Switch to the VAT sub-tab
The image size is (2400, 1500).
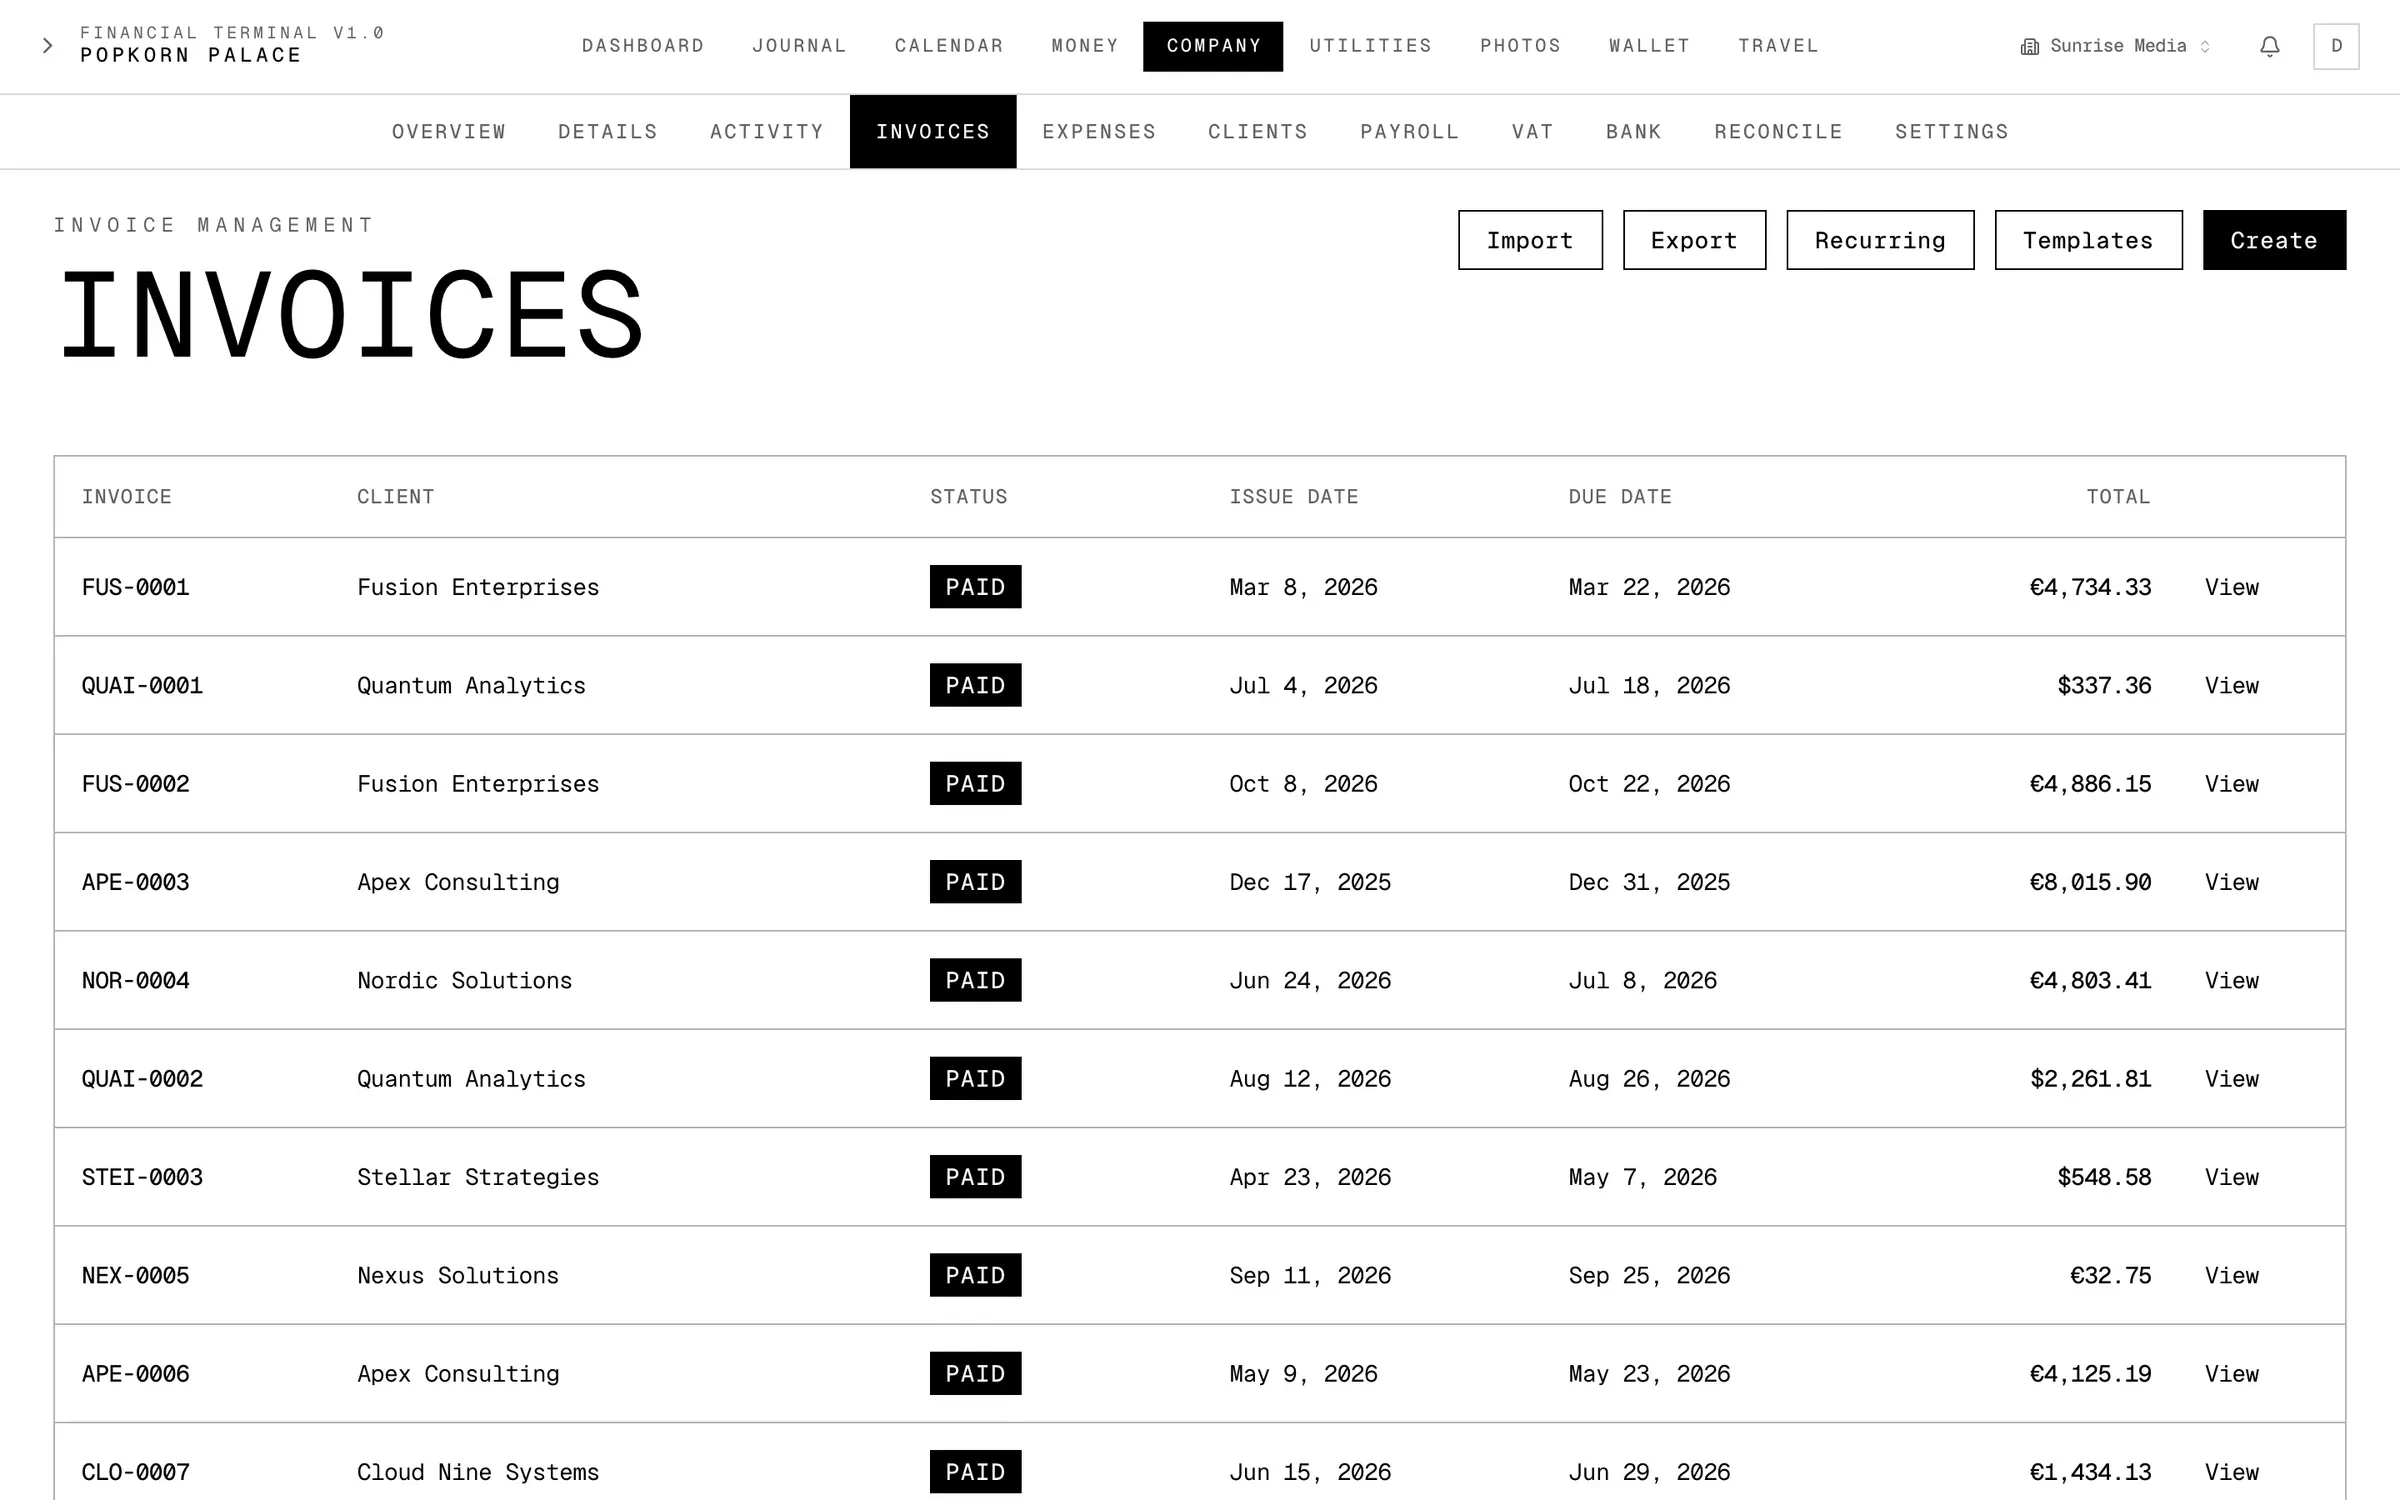(x=1533, y=132)
